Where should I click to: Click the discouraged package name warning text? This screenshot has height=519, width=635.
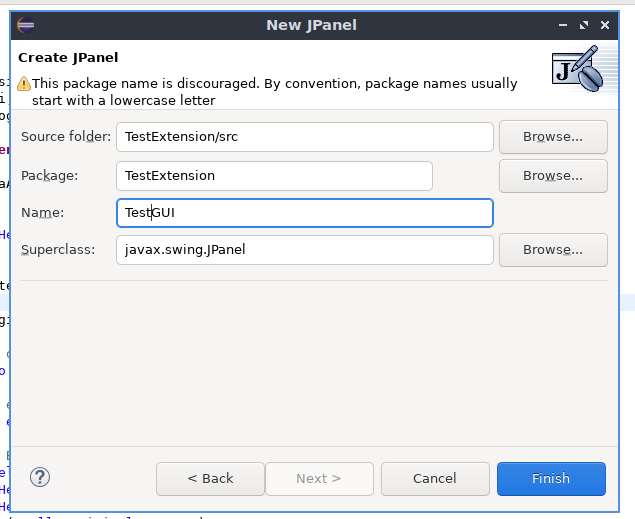point(275,92)
